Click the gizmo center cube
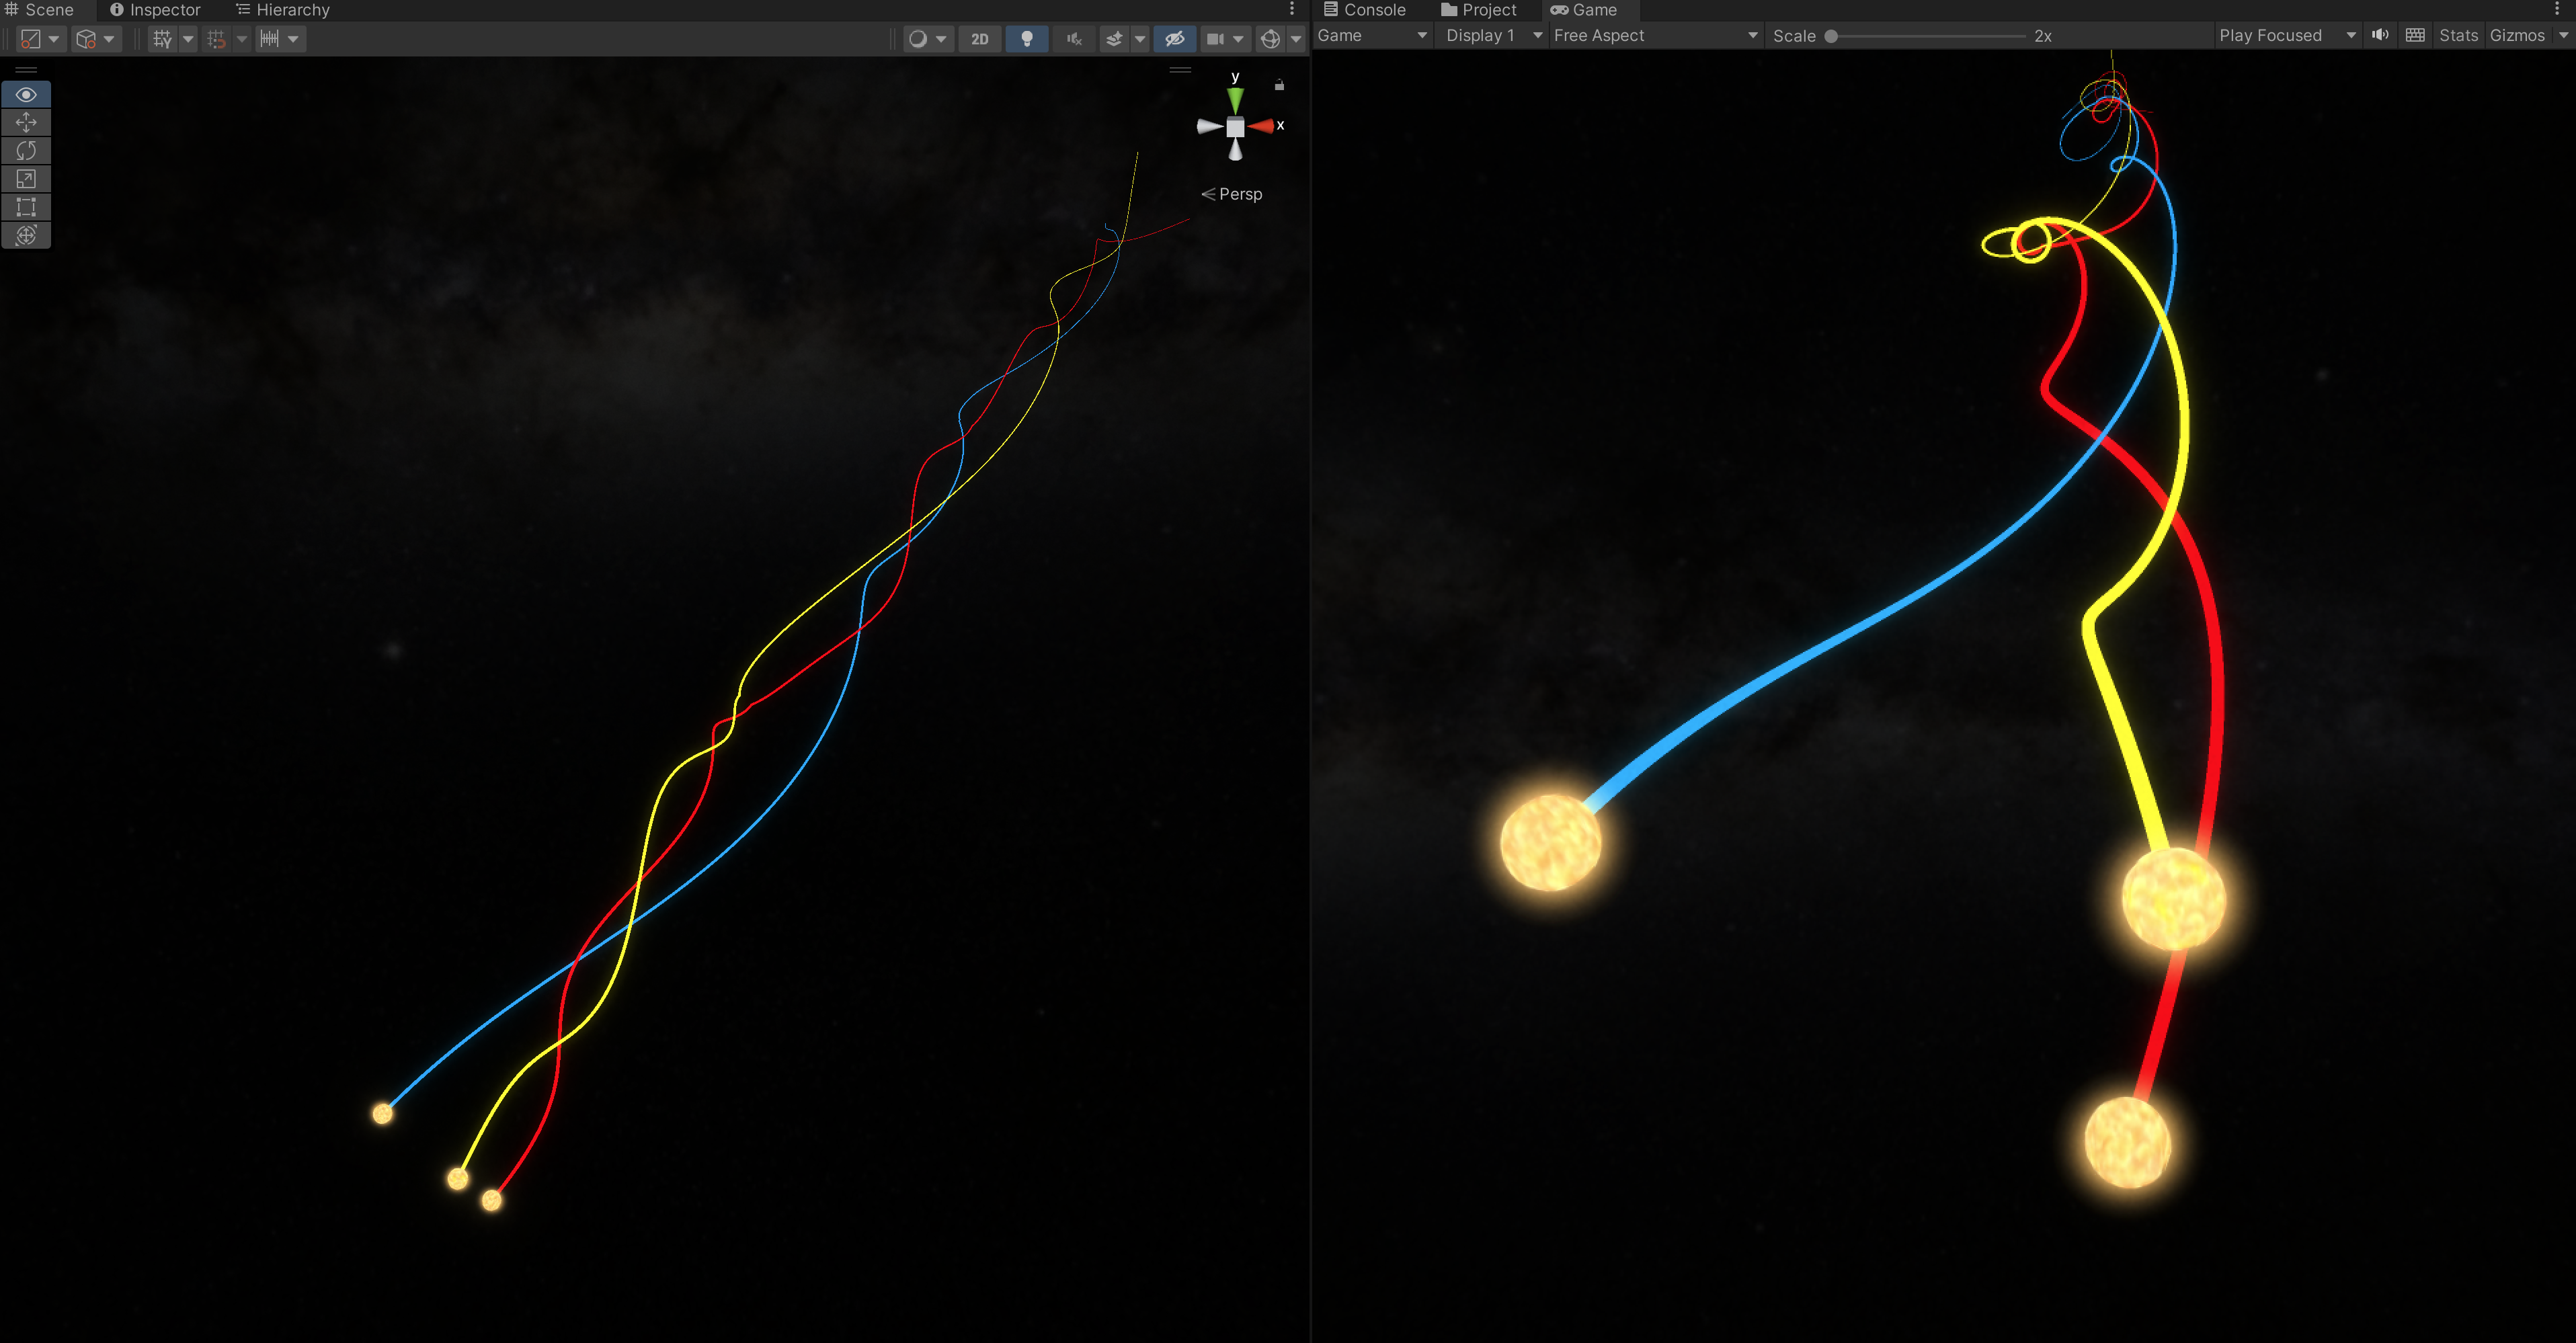The image size is (2576, 1343). click(x=1236, y=127)
